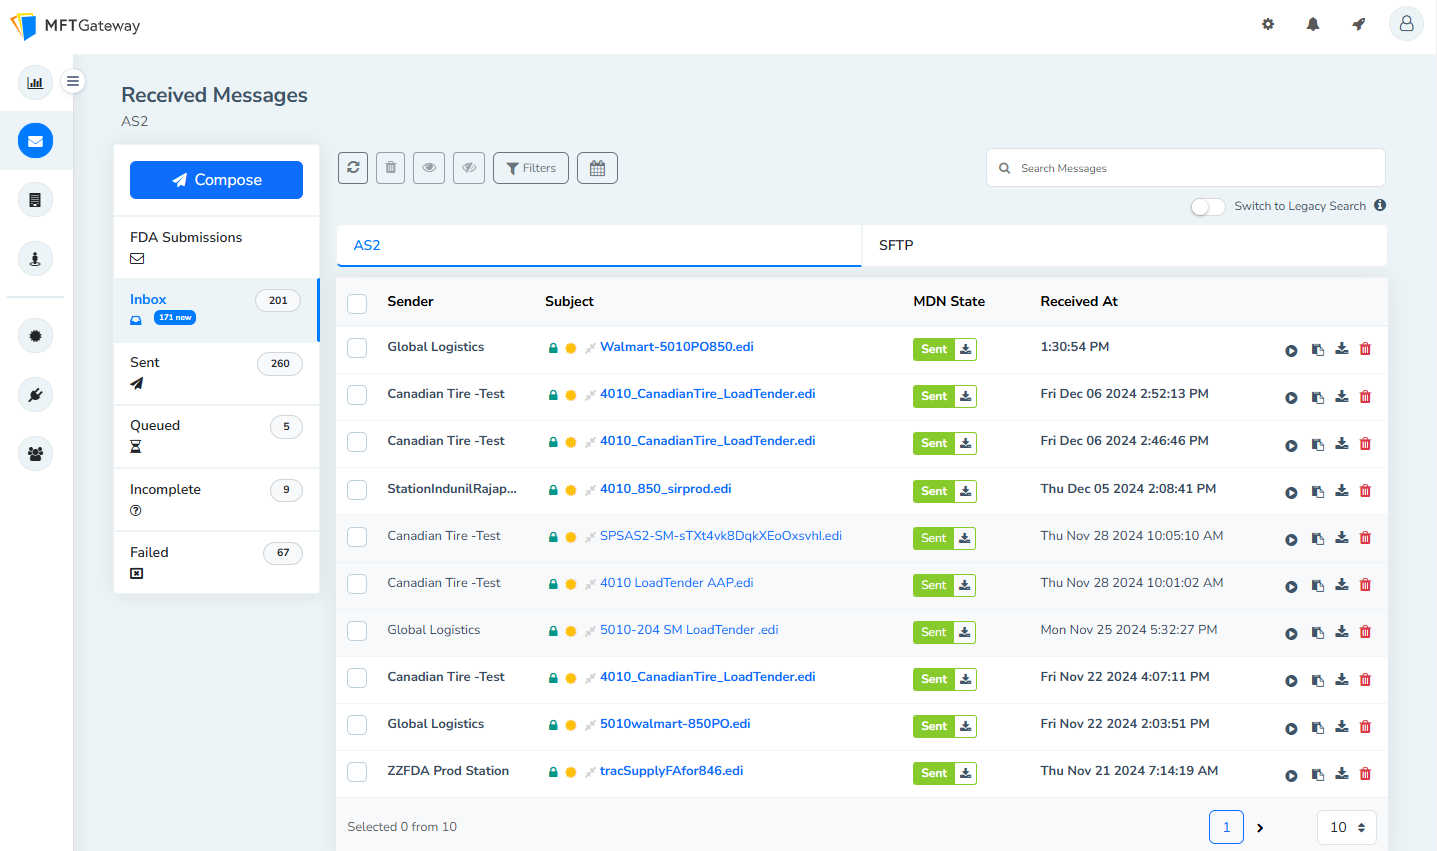Open the Incomplete folder
Viewport: 1437px width, 851px height.
pos(216,499)
